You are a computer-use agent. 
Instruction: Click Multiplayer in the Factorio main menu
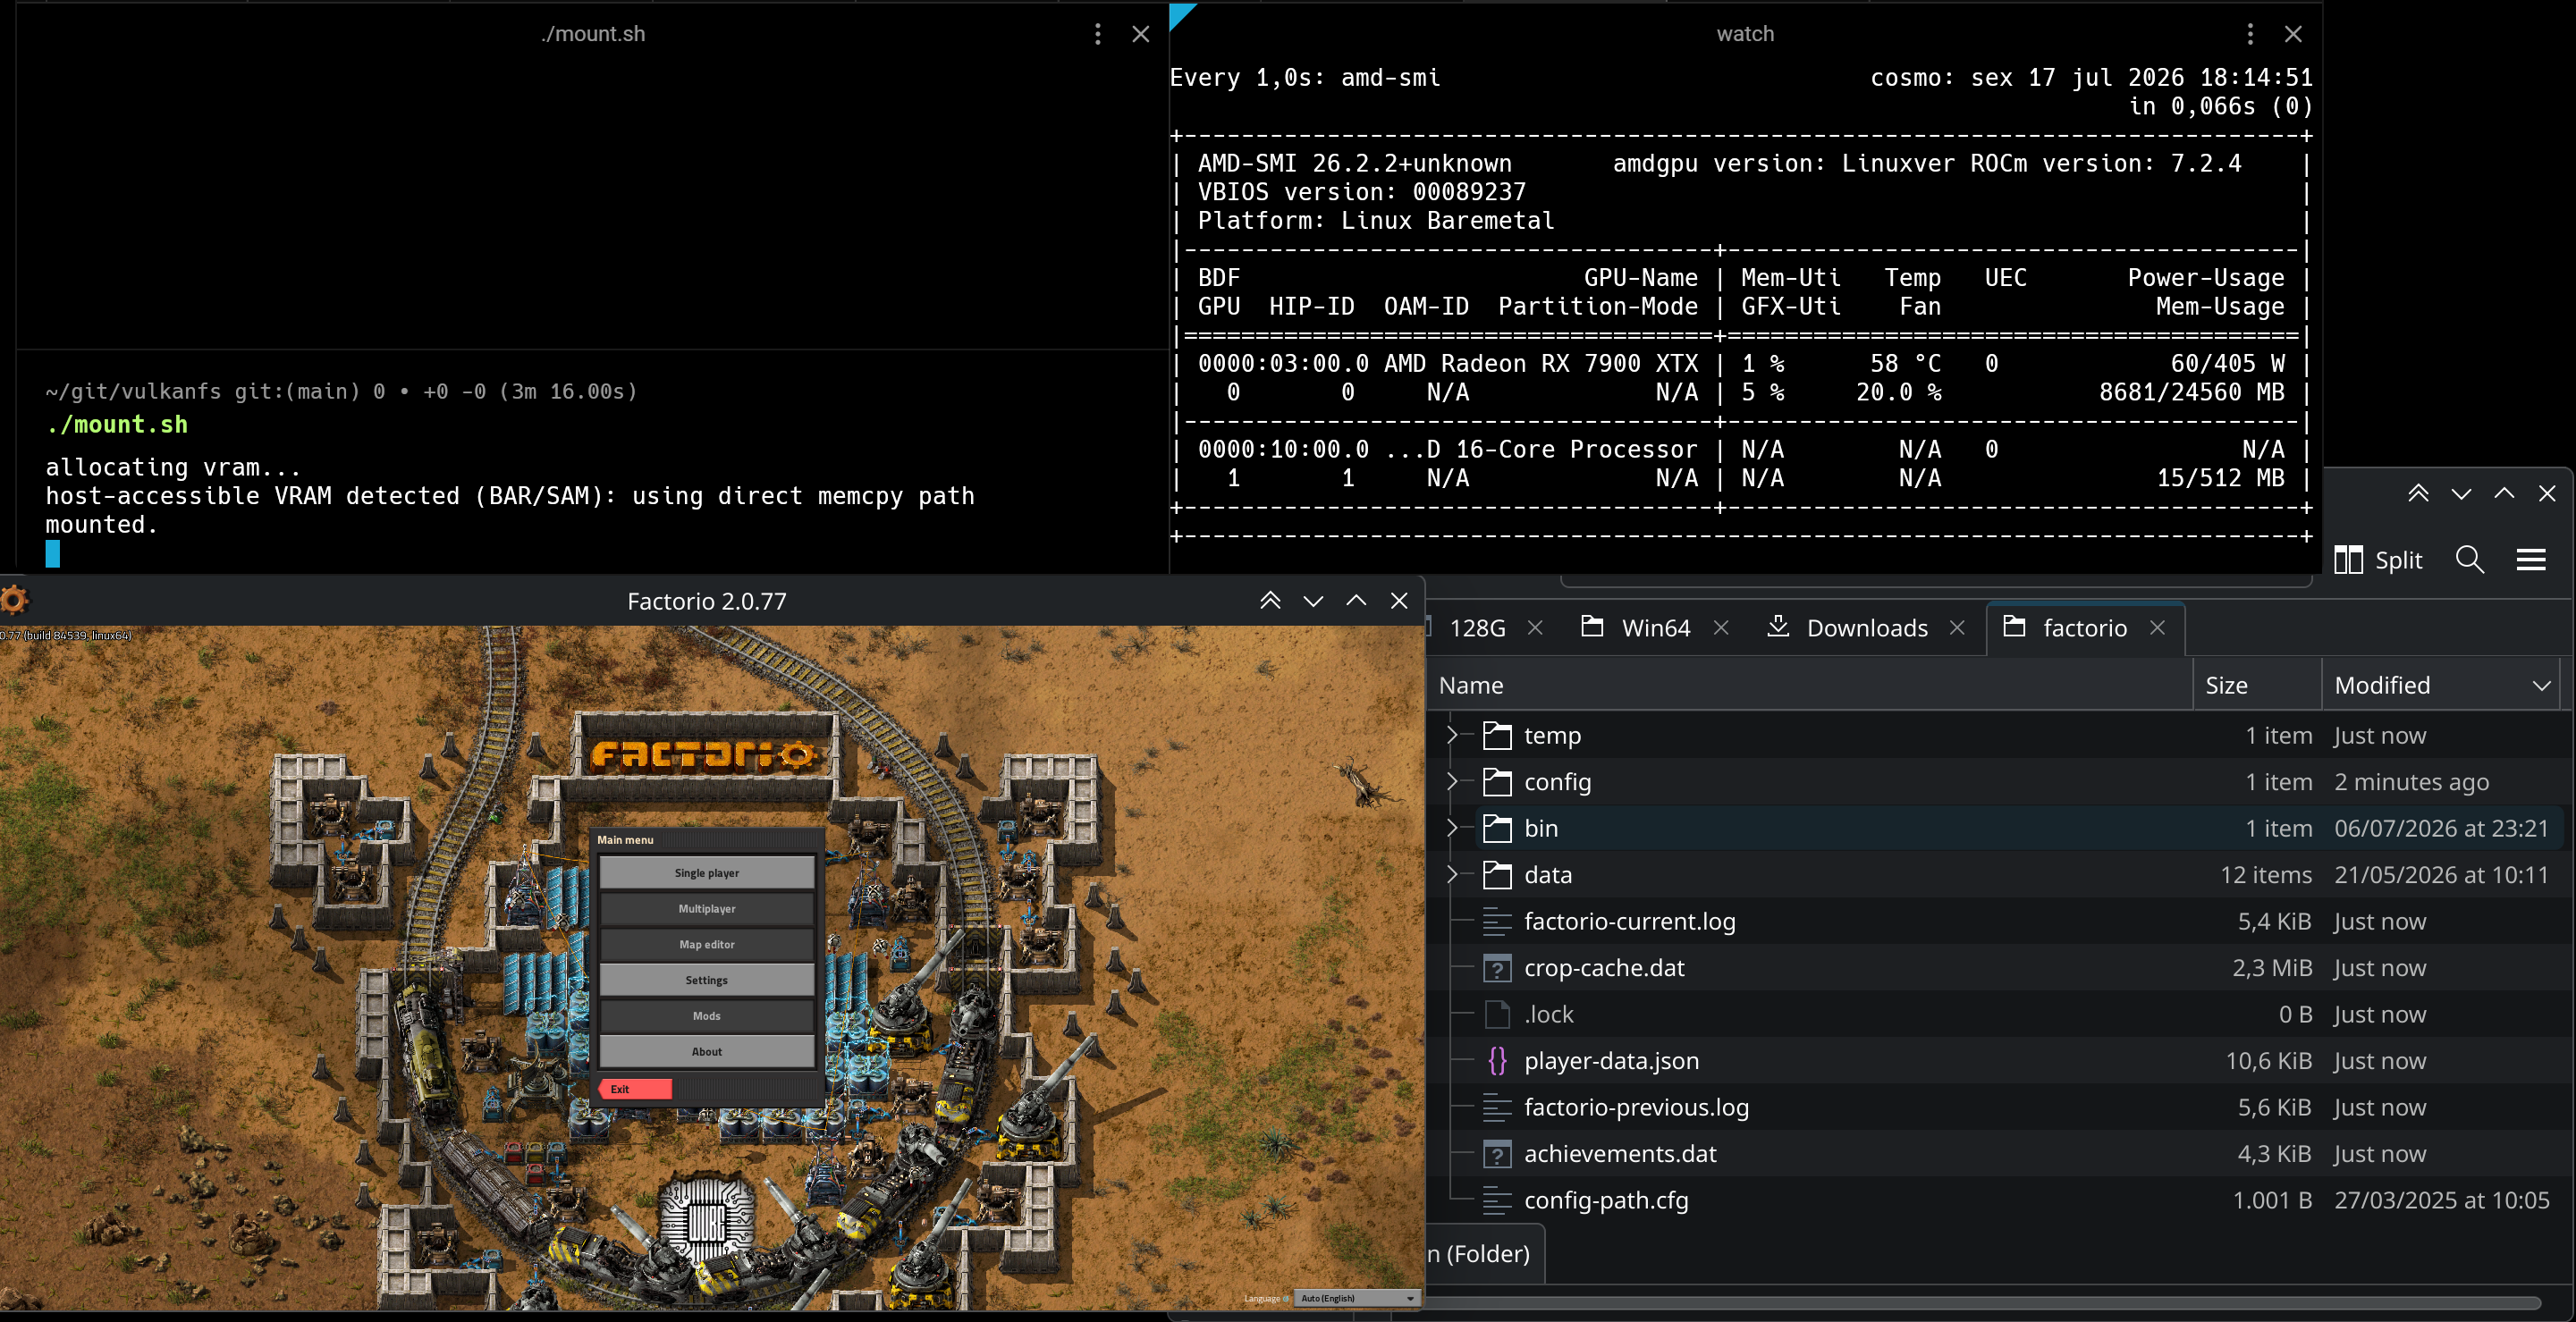[706, 908]
